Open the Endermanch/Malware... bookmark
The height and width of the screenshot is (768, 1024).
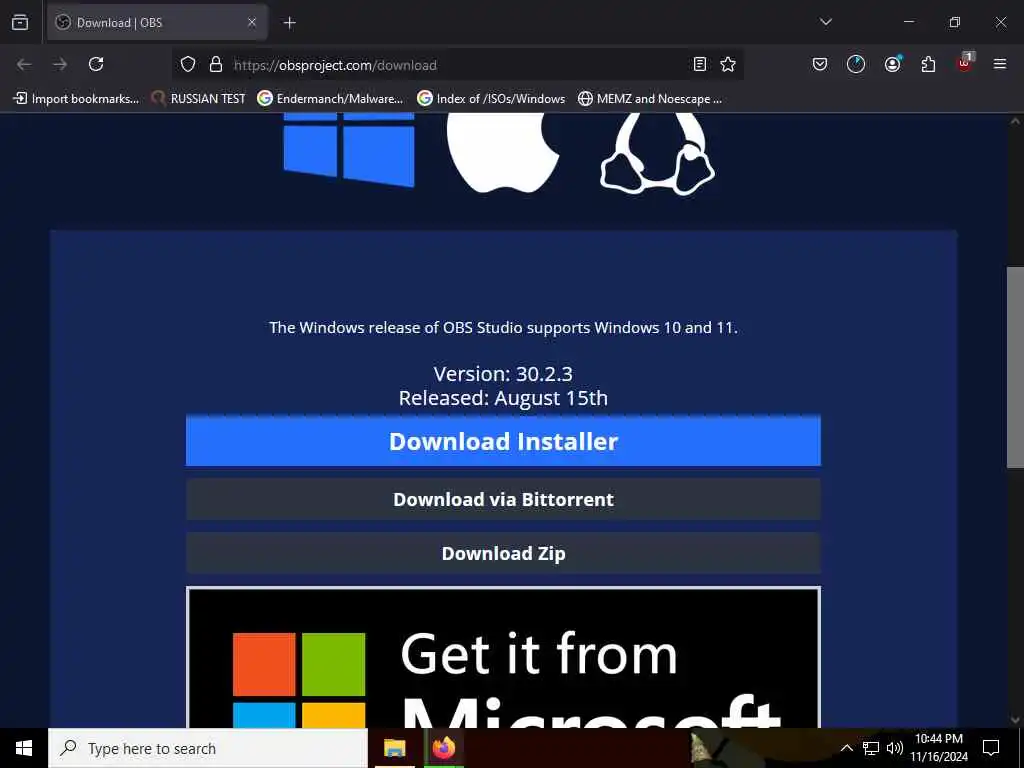(x=330, y=99)
